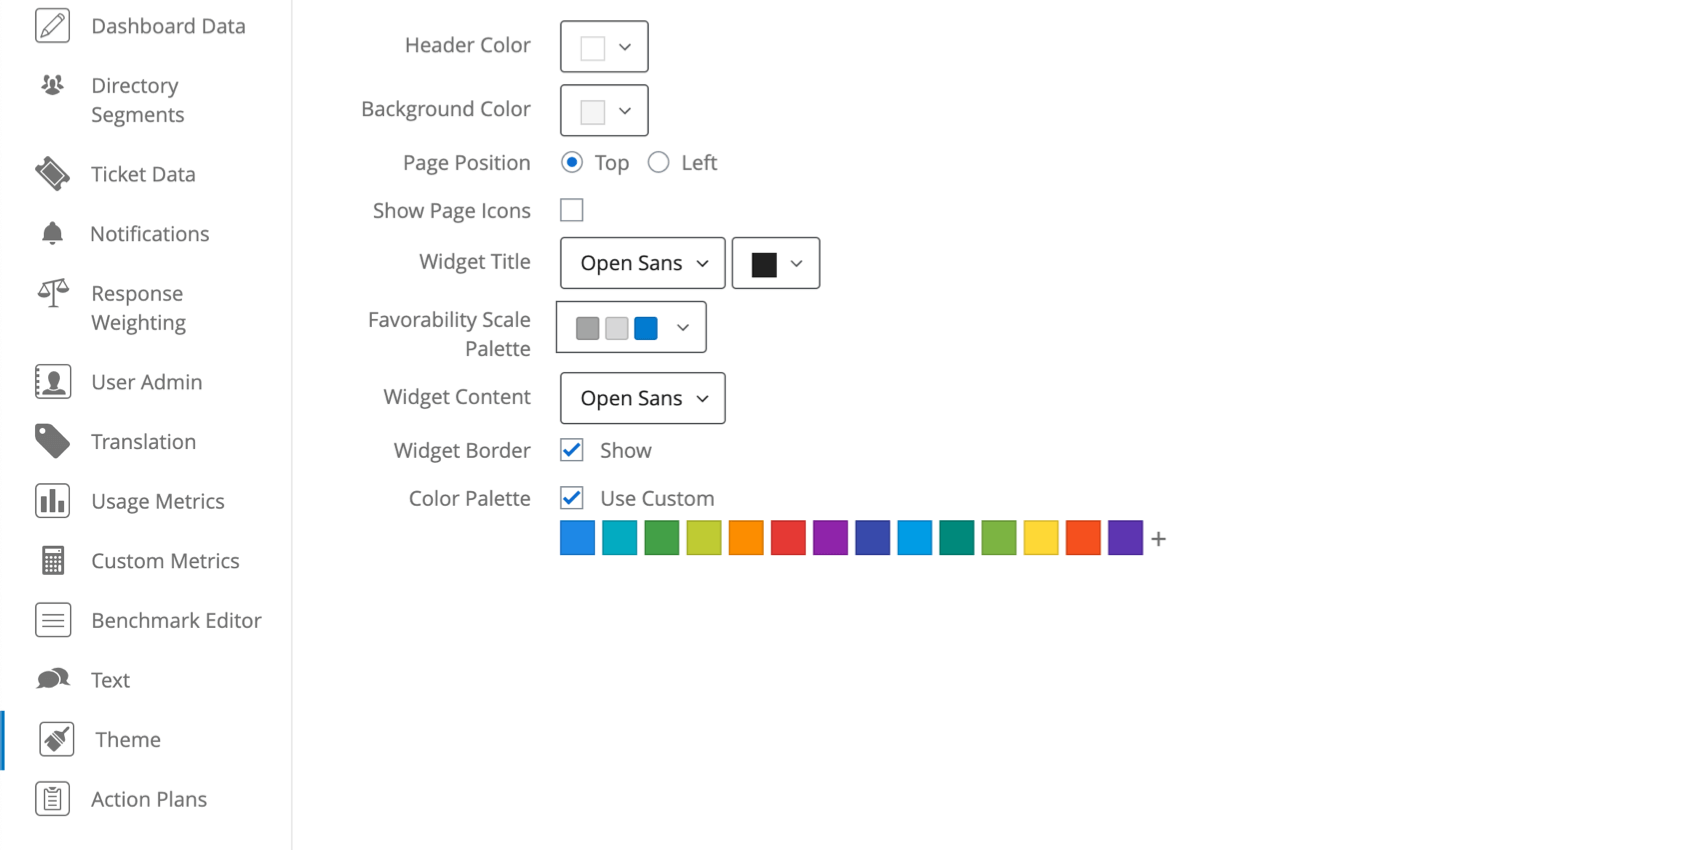Open Dashboard Data pencil icon

coord(52,25)
